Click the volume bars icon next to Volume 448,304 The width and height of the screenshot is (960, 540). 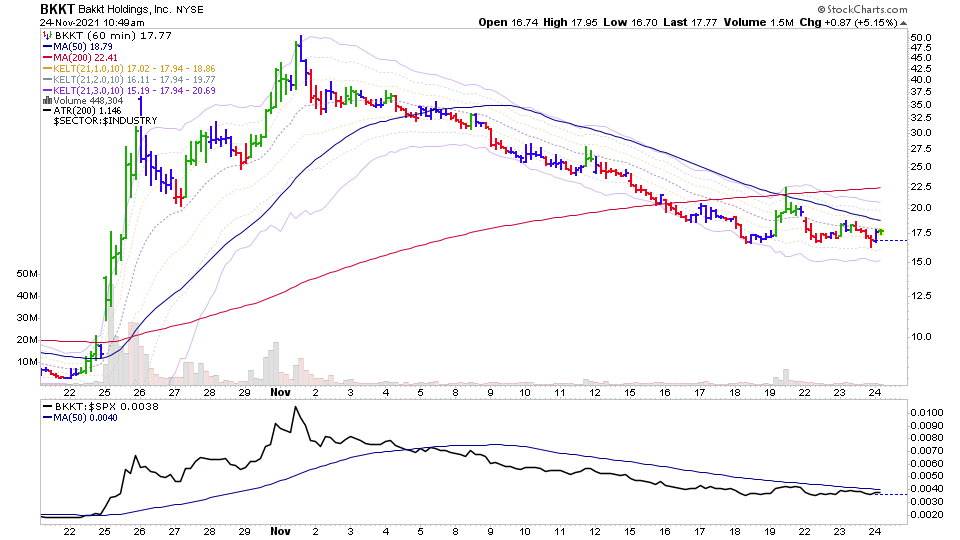coord(47,100)
